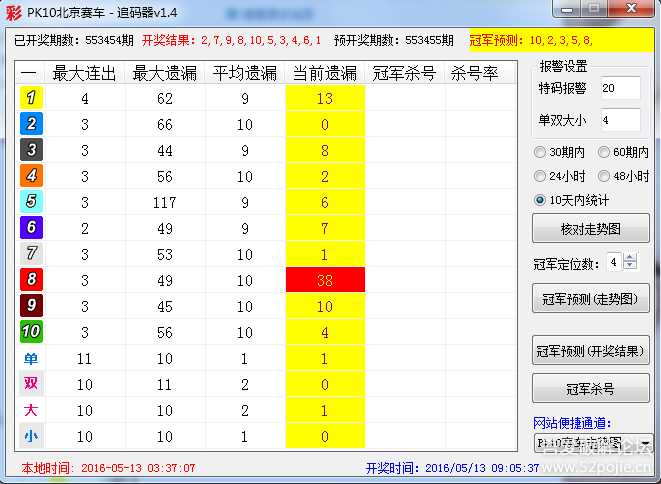Decrease 冠军定位数 with the down arrow
Screen dimensions: 661x484
630,266
